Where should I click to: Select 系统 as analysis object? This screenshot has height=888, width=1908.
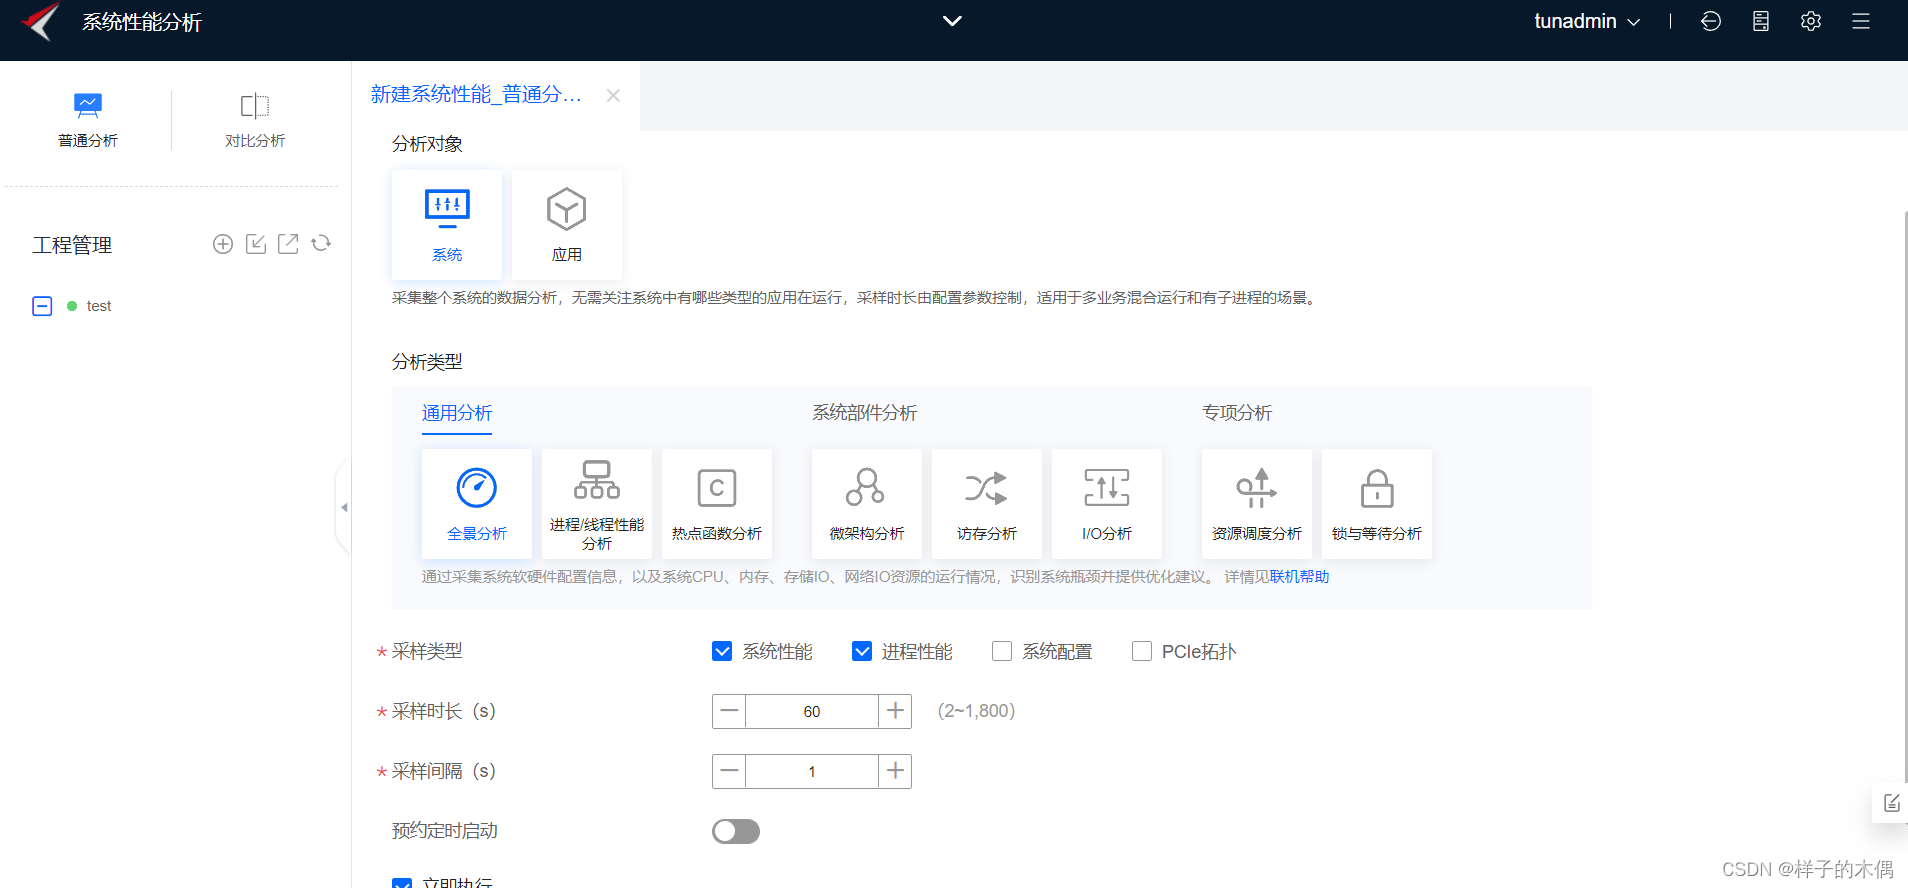(447, 225)
